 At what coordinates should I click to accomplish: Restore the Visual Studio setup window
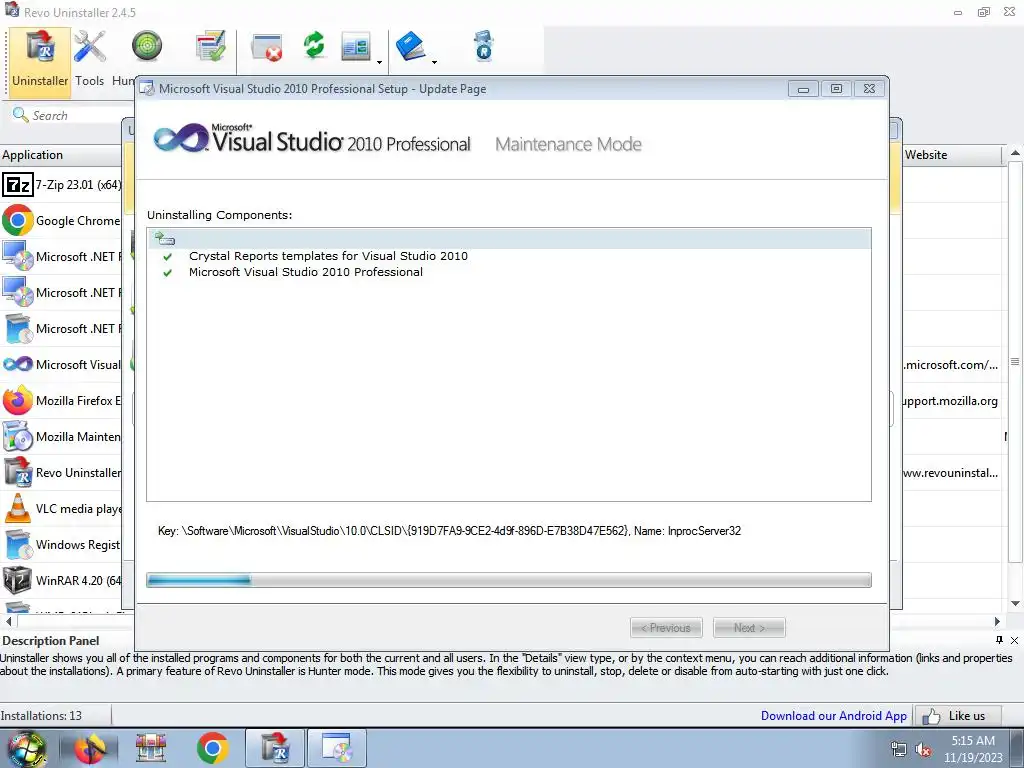click(x=837, y=88)
